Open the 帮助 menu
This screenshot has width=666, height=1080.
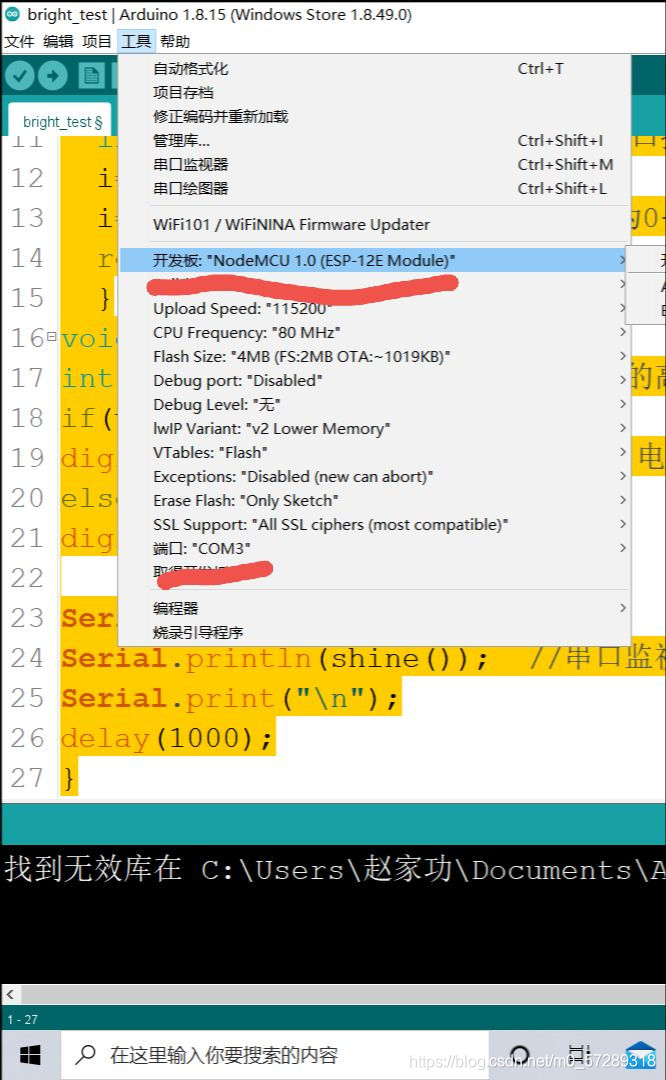[175, 42]
